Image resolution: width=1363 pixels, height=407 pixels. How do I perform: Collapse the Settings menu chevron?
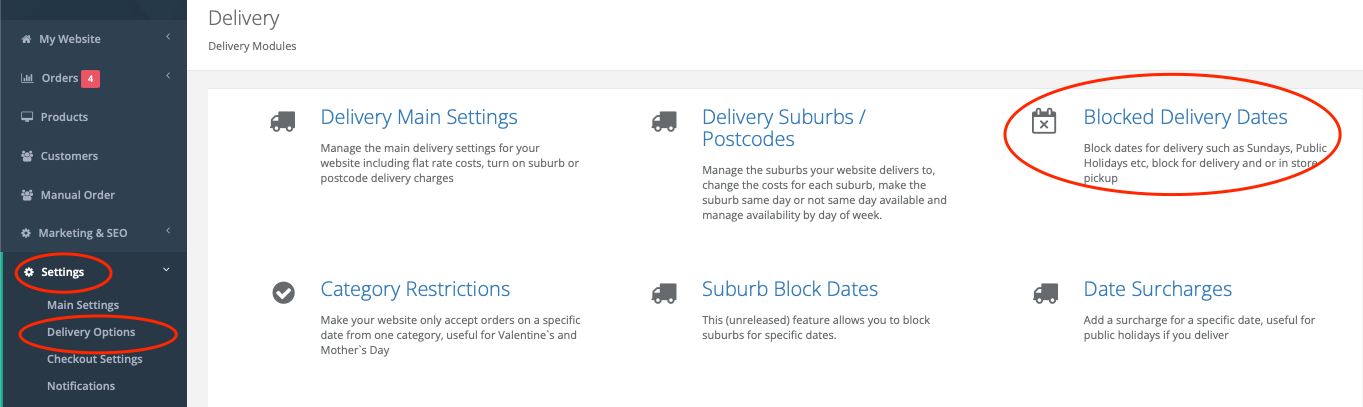pyautogui.click(x=167, y=269)
